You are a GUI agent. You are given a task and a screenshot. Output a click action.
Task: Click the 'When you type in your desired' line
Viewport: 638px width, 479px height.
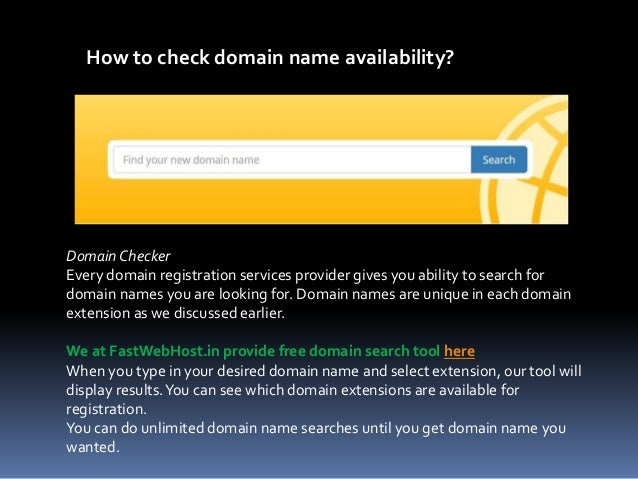[x=323, y=371]
